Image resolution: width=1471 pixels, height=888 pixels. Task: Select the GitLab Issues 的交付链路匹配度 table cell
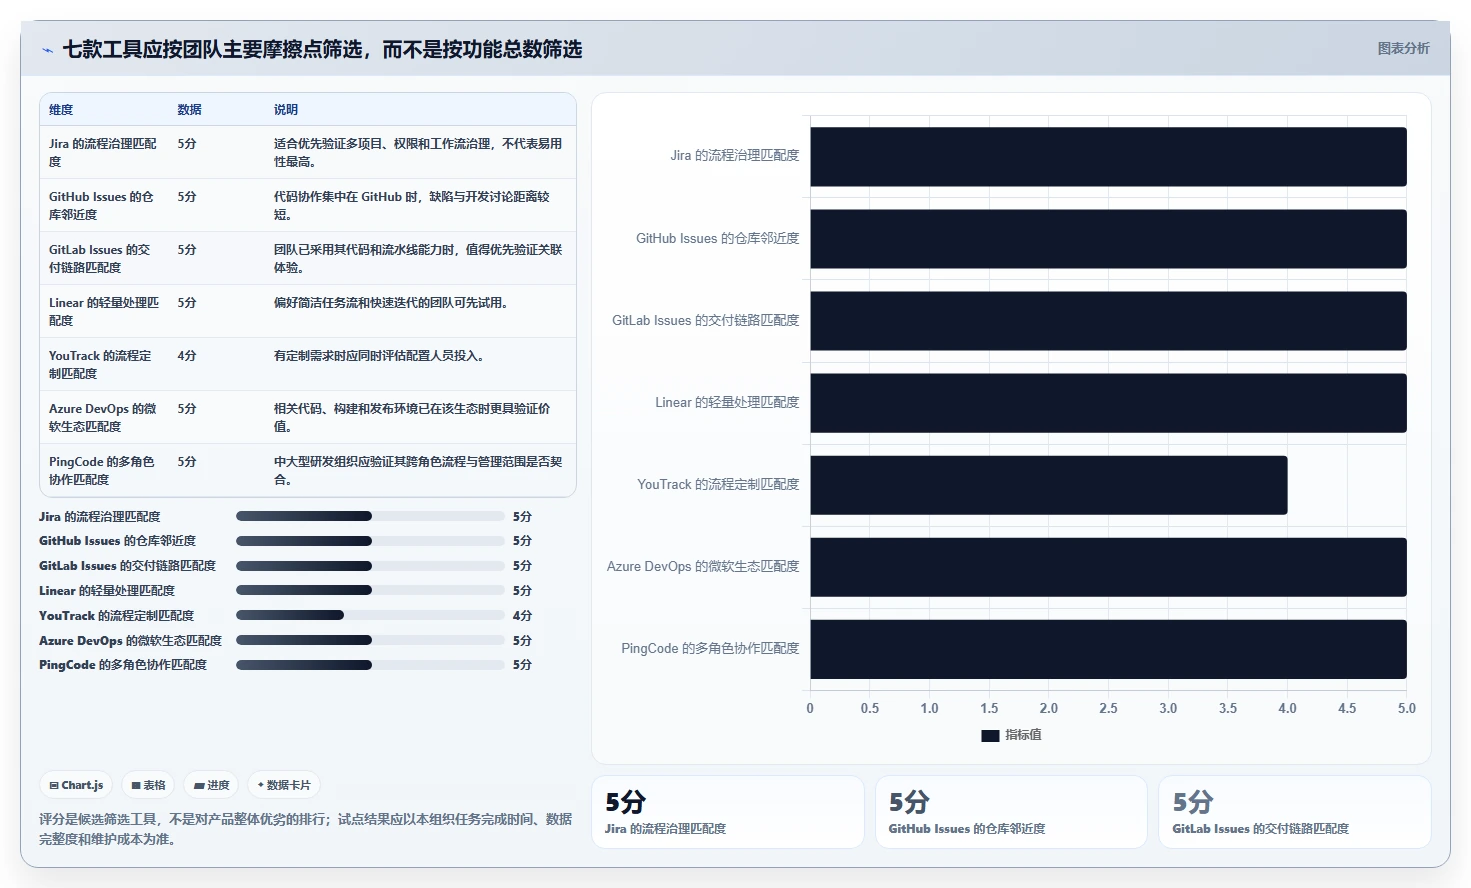coord(103,259)
